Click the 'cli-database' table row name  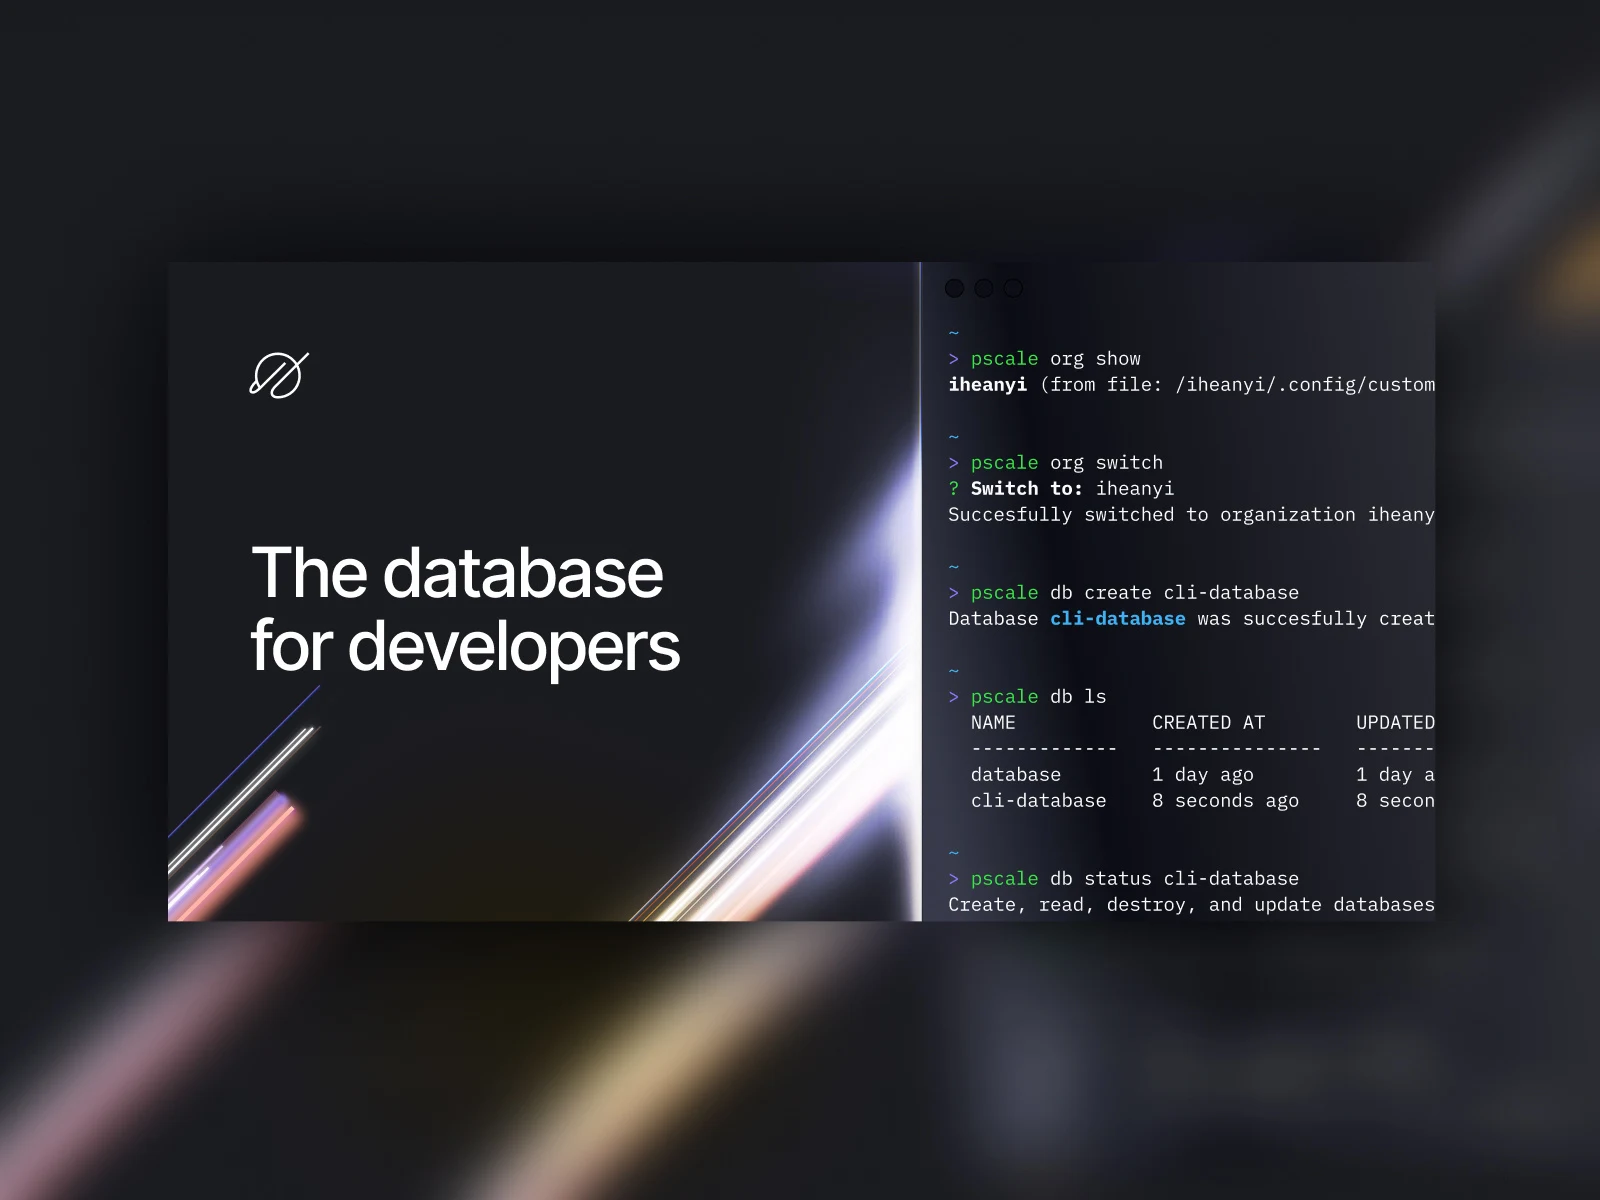1038,800
